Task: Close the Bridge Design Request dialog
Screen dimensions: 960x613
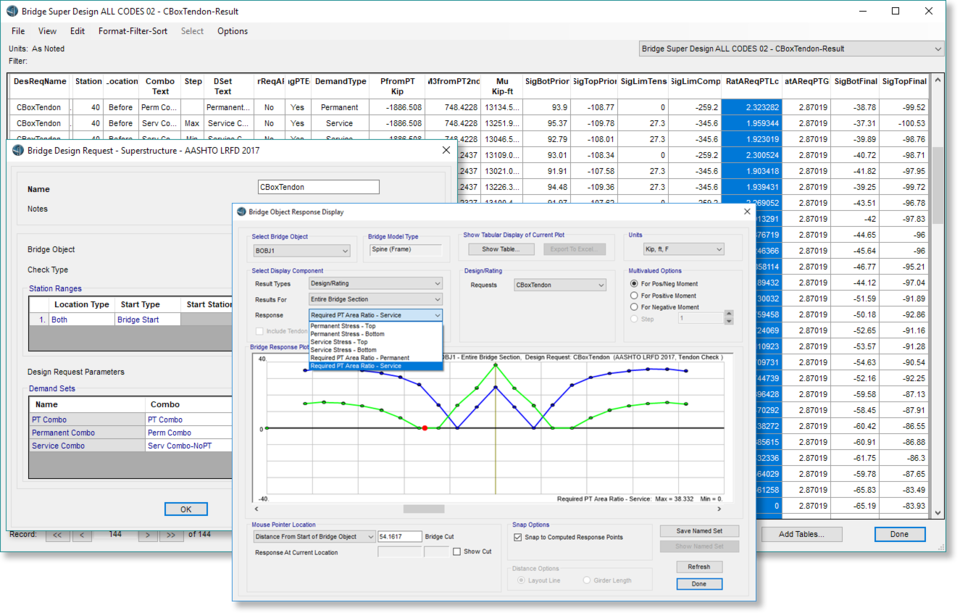Action: (x=446, y=150)
